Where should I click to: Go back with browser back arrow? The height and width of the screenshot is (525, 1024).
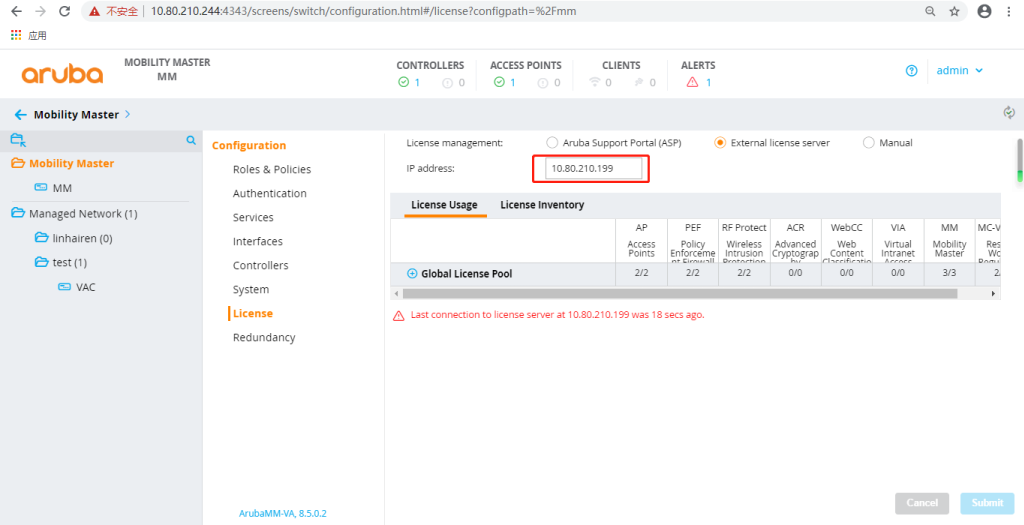click(x=16, y=11)
